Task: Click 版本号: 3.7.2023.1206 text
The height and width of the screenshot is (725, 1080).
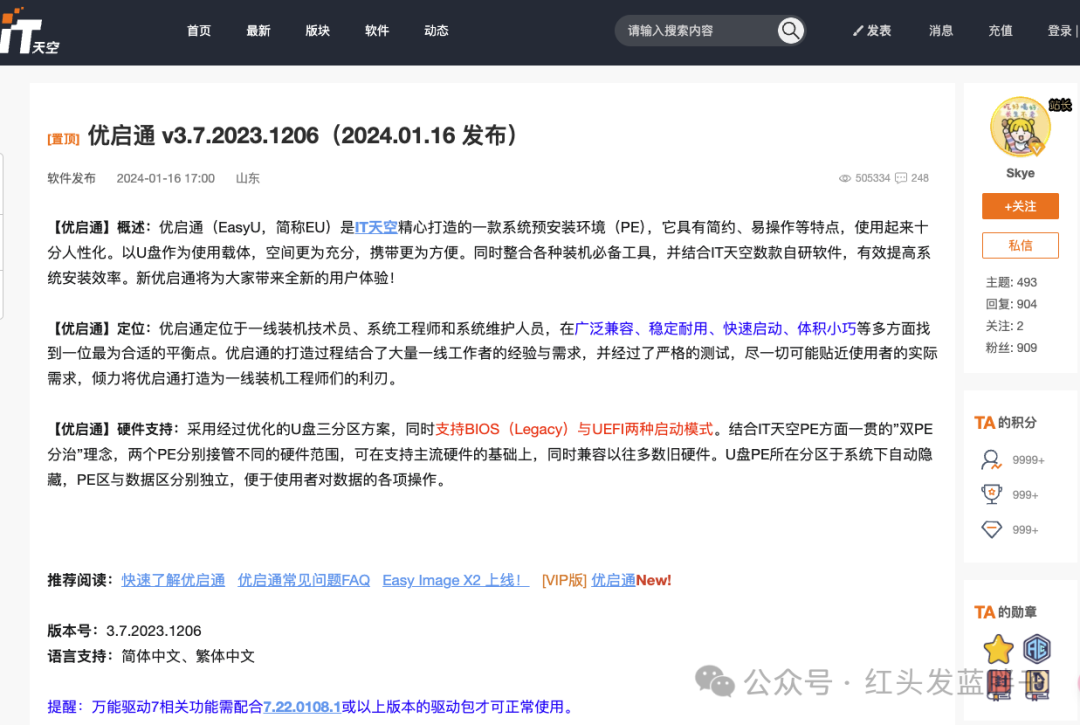Action: point(125,631)
